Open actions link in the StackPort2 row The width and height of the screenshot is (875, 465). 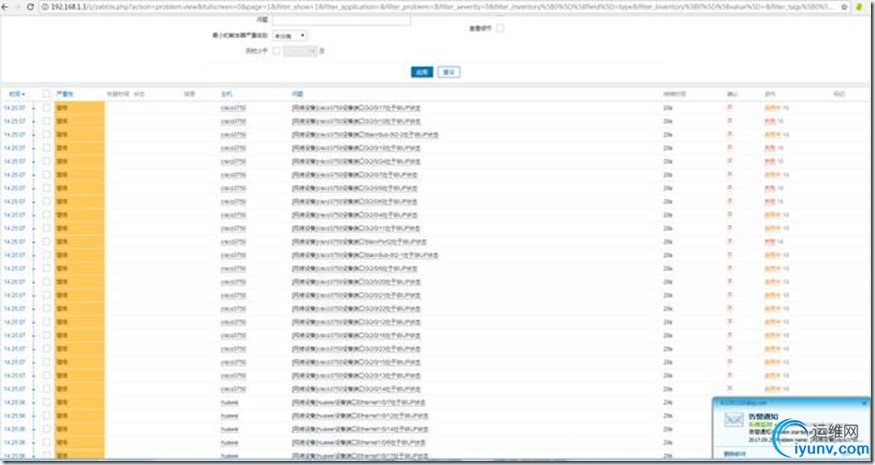coord(770,242)
